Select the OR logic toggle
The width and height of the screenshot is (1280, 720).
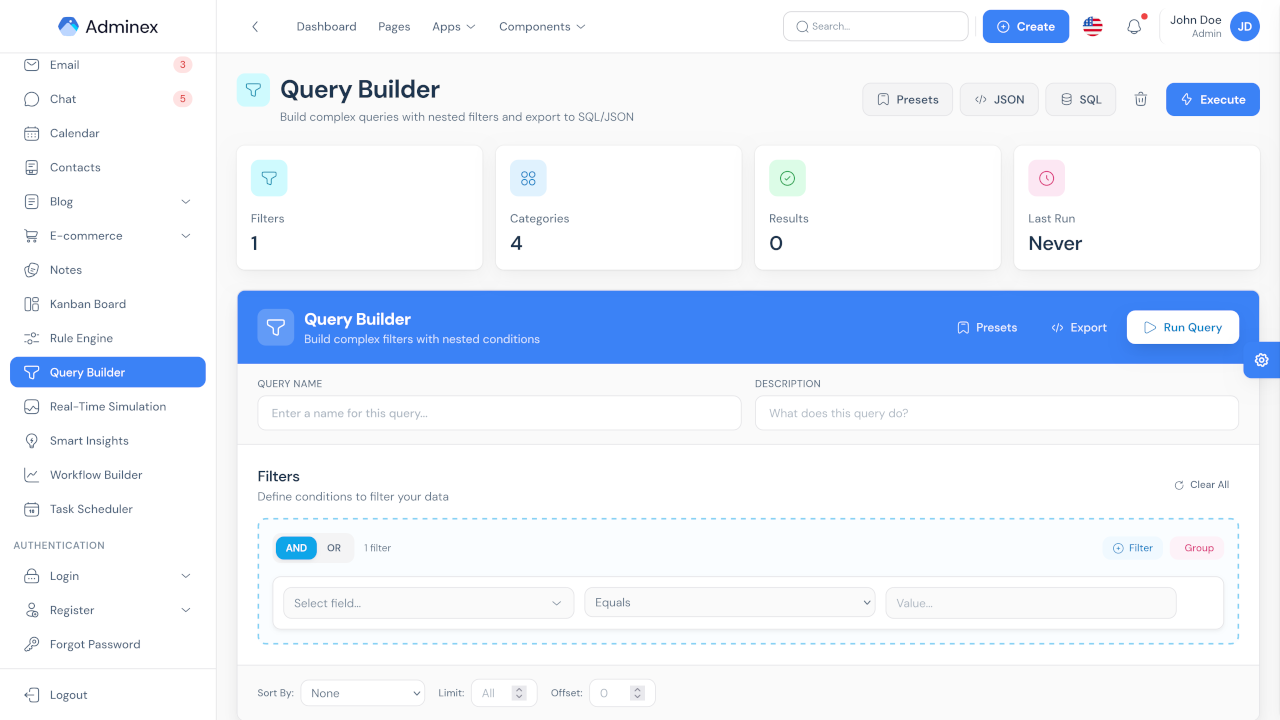pos(334,548)
